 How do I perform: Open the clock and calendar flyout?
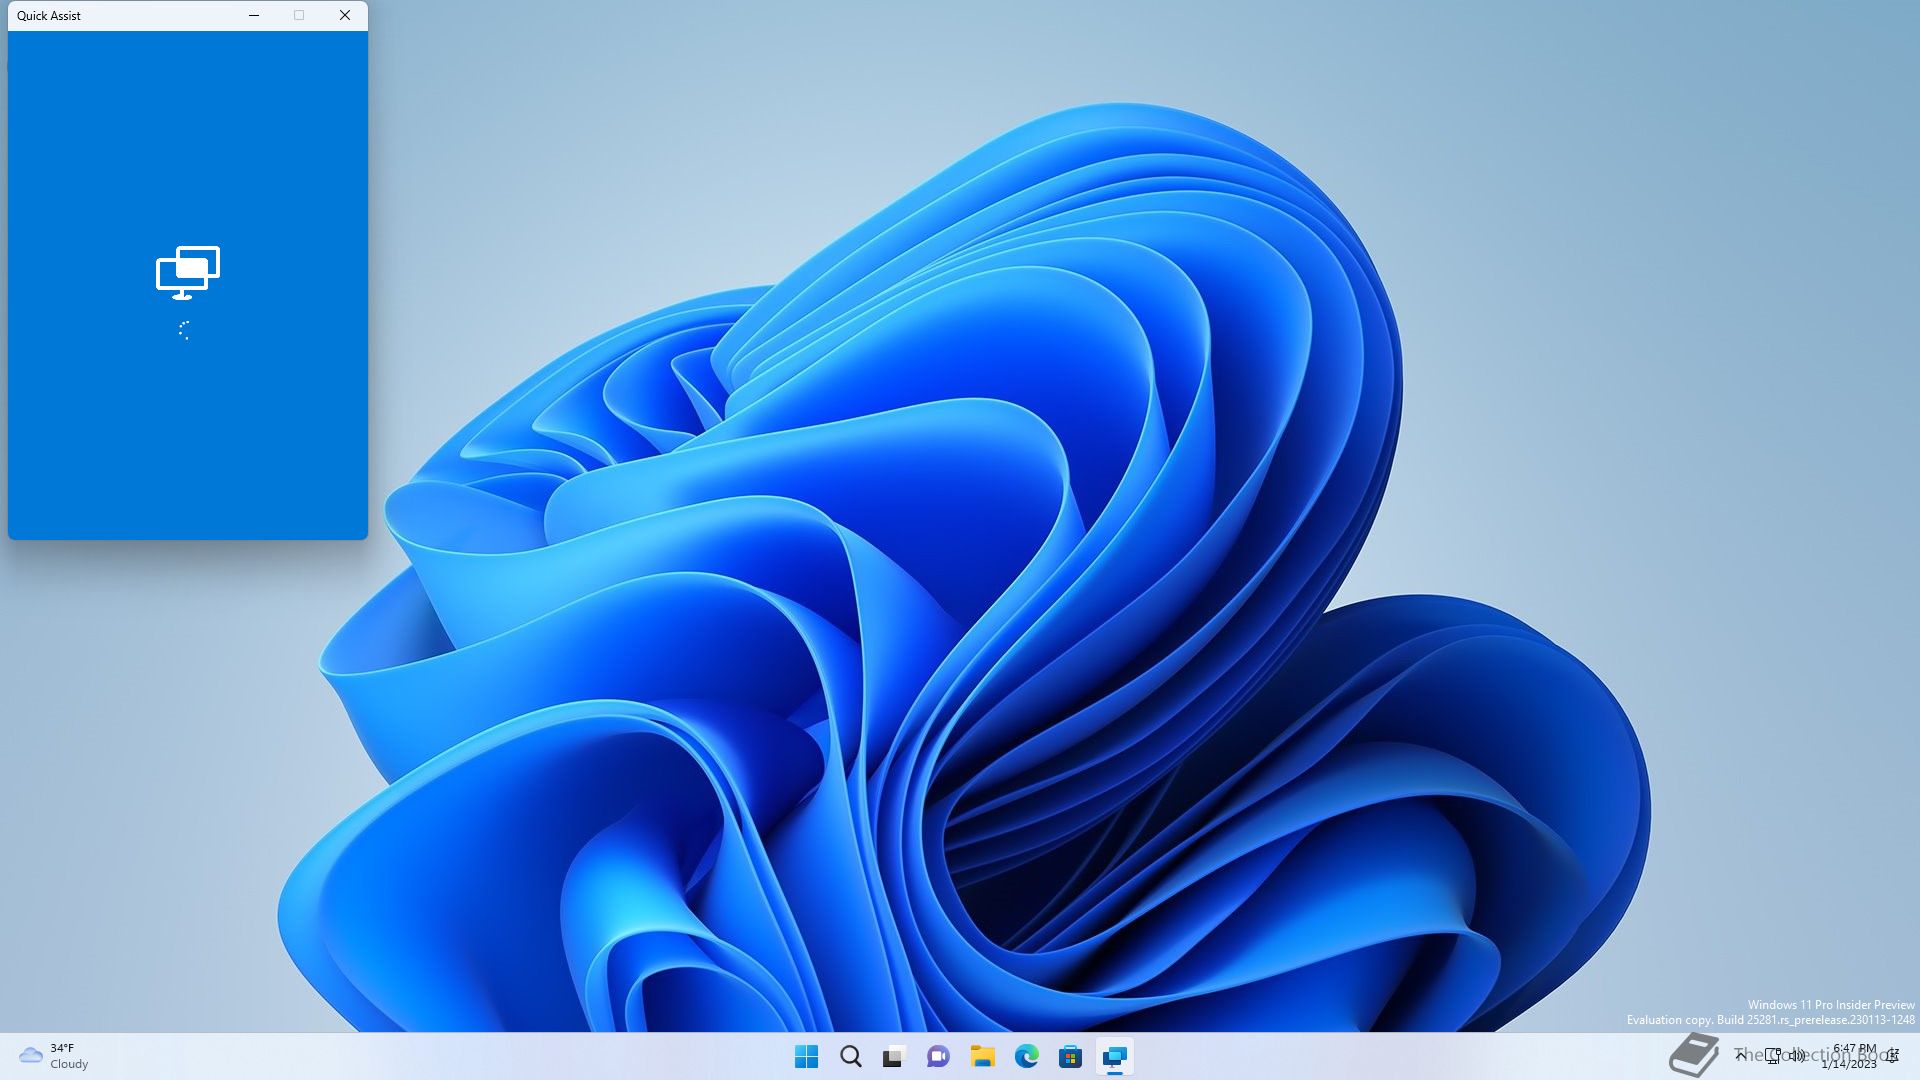pos(1850,1056)
